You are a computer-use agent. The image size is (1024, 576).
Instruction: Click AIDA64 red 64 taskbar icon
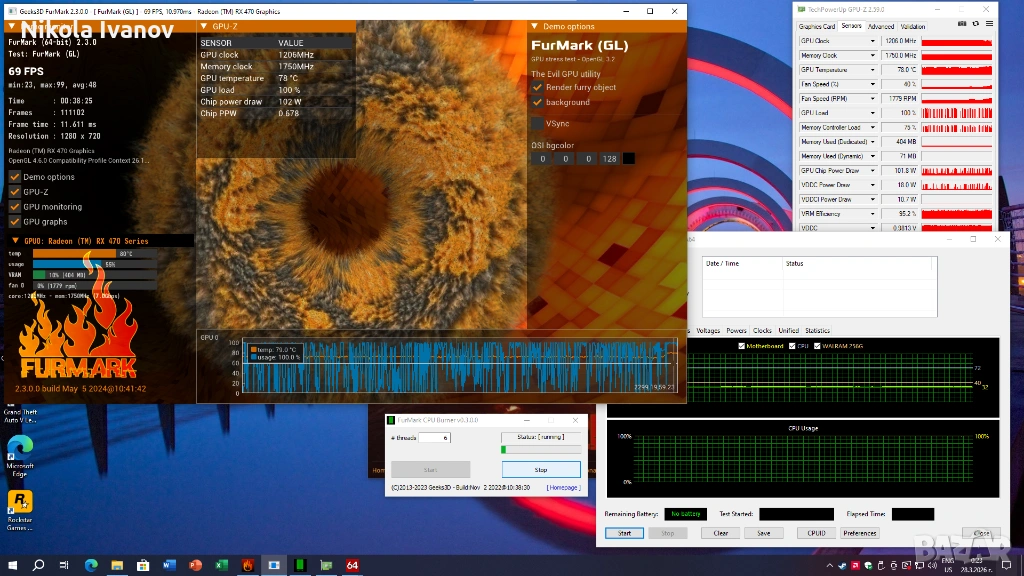(x=352, y=565)
